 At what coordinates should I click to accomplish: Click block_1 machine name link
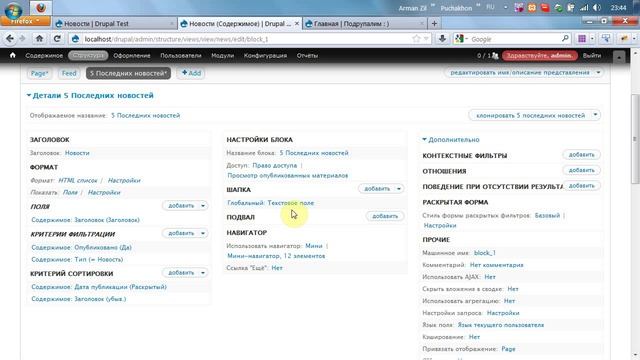pyautogui.click(x=485, y=253)
